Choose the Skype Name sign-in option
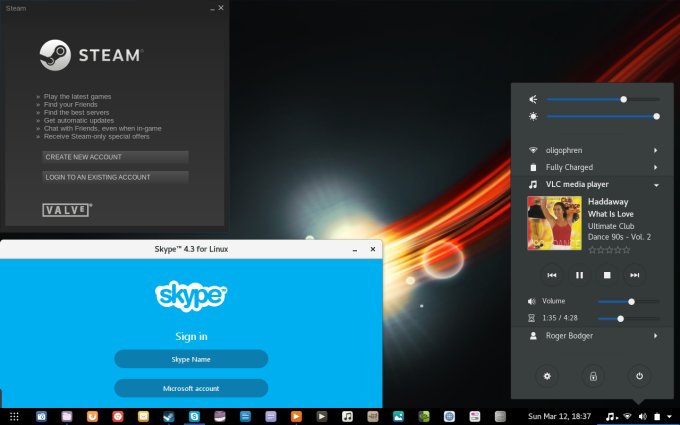 pos(191,359)
